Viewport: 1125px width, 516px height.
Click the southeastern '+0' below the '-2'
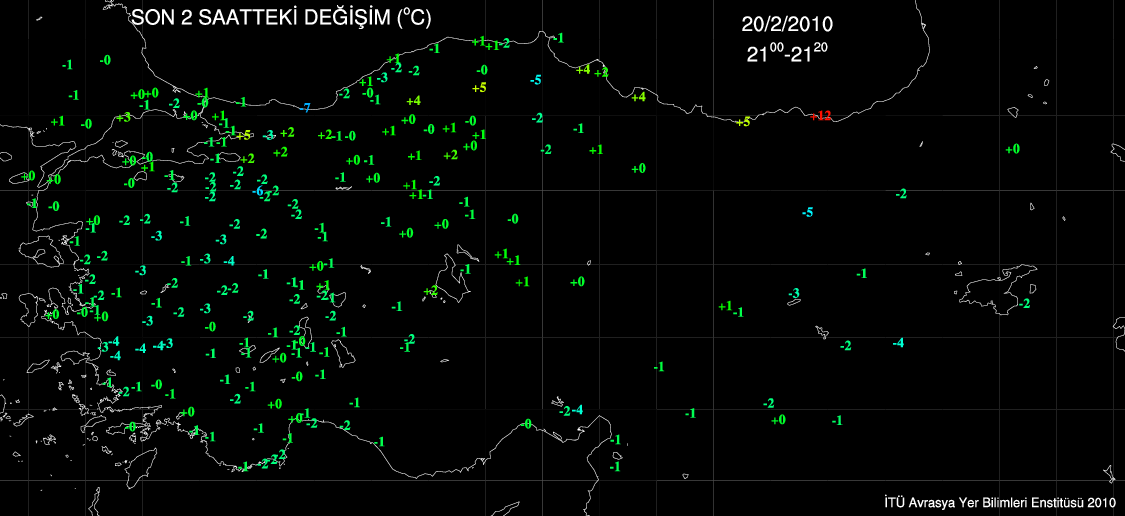(x=778, y=420)
